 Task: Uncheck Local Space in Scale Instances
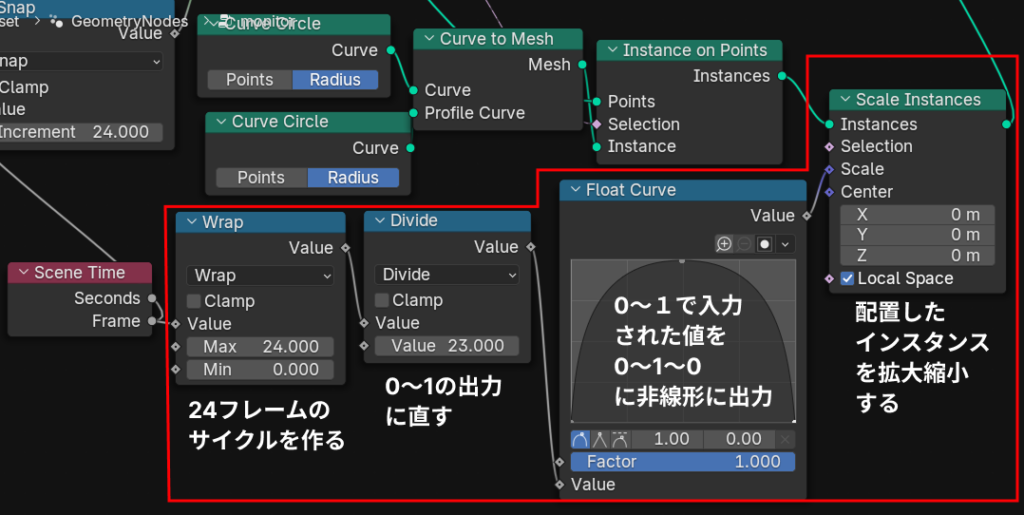coord(848,279)
